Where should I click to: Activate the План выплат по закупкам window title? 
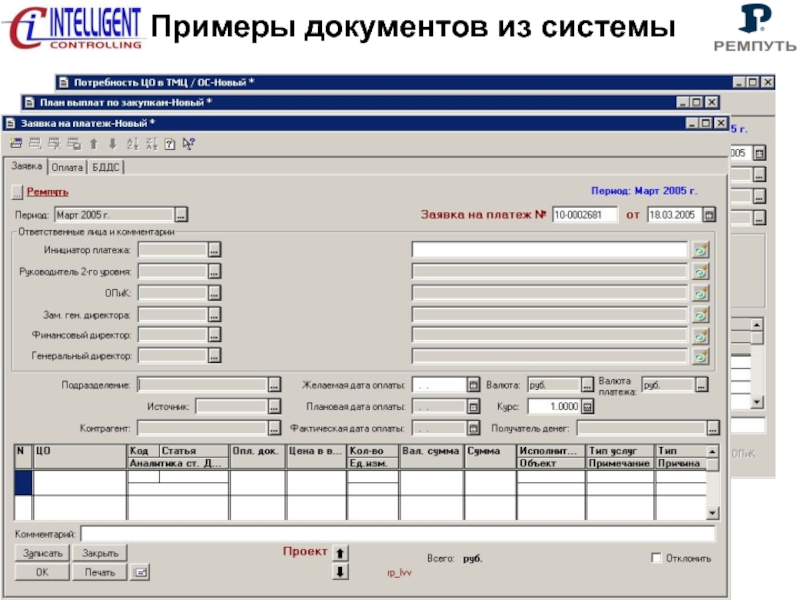pos(126,103)
